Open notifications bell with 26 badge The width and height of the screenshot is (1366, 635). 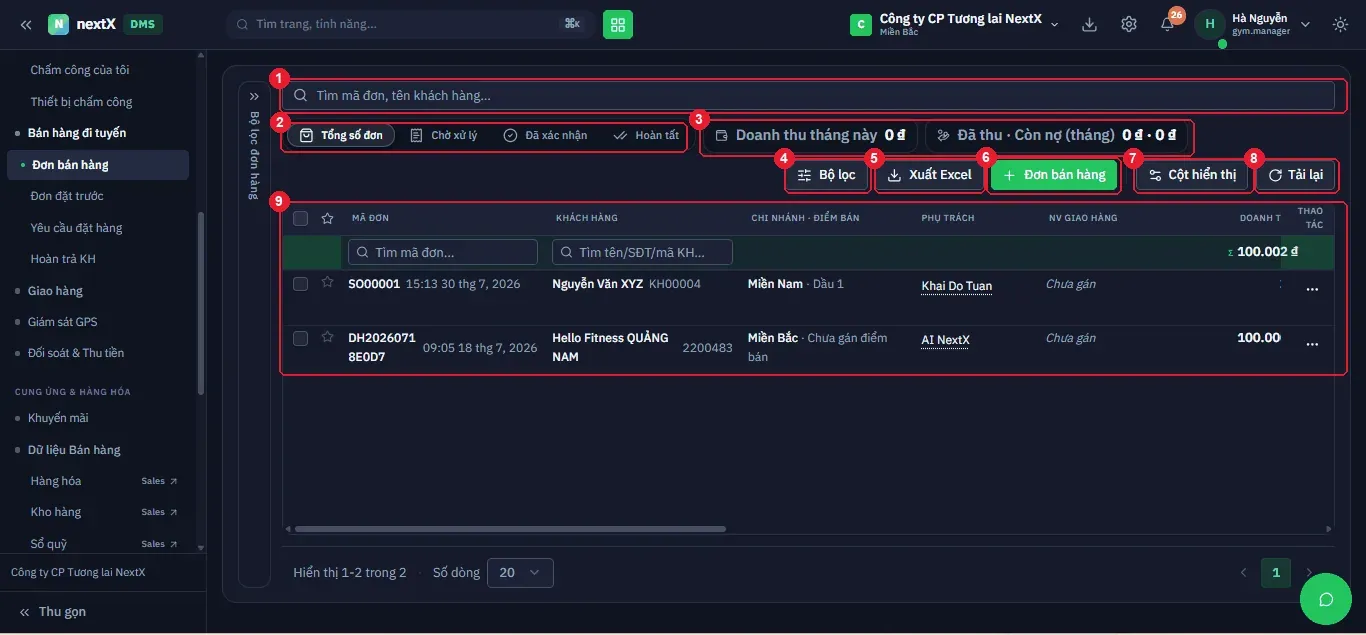click(x=1167, y=24)
